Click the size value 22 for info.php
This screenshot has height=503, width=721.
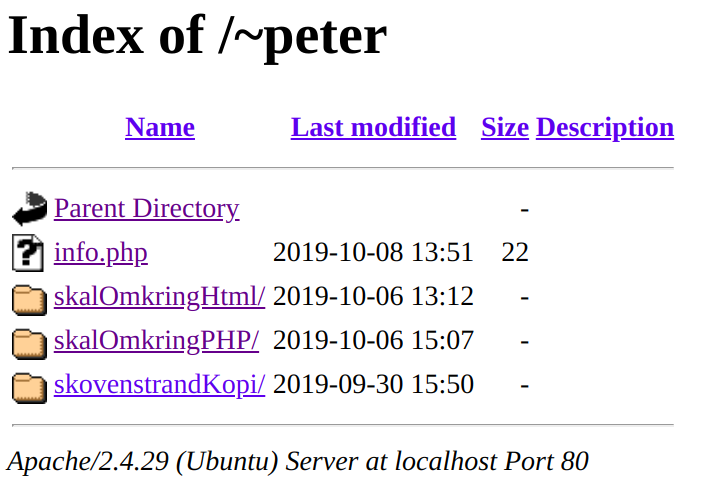(515, 252)
